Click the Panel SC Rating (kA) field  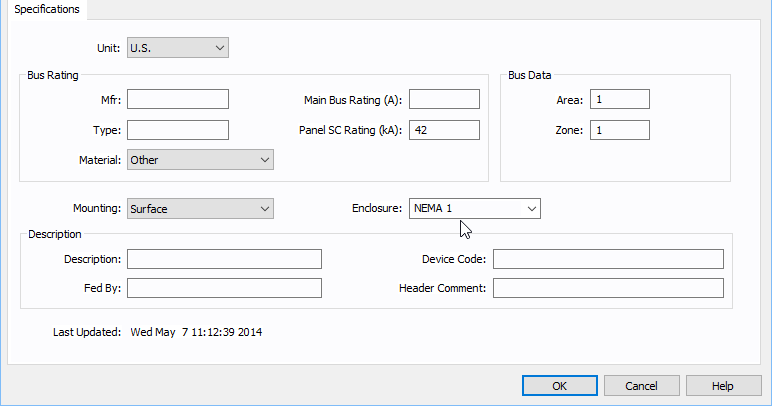tap(444, 130)
